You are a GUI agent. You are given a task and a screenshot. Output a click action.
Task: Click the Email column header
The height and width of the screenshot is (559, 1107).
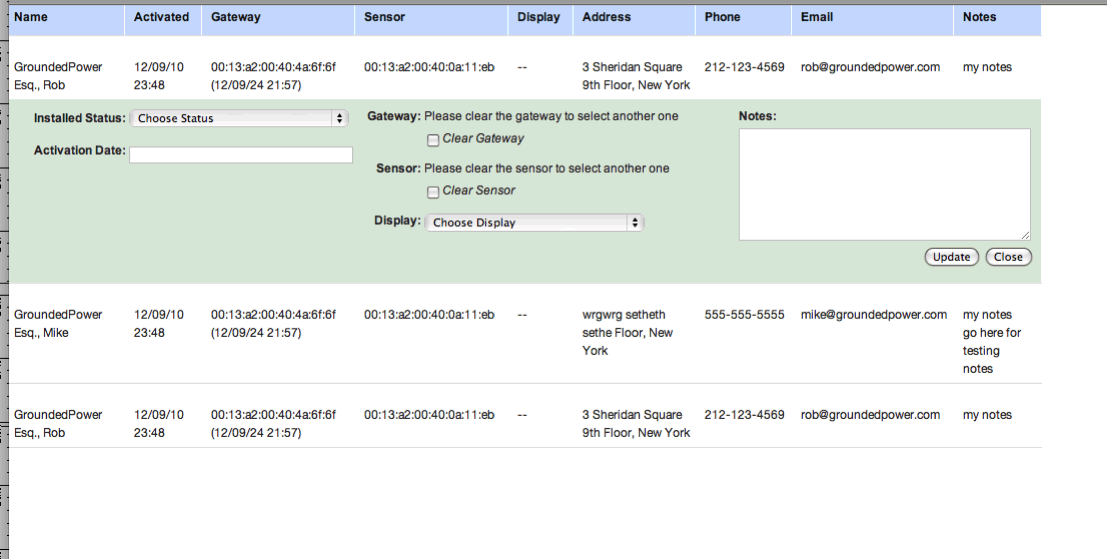[817, 17]
